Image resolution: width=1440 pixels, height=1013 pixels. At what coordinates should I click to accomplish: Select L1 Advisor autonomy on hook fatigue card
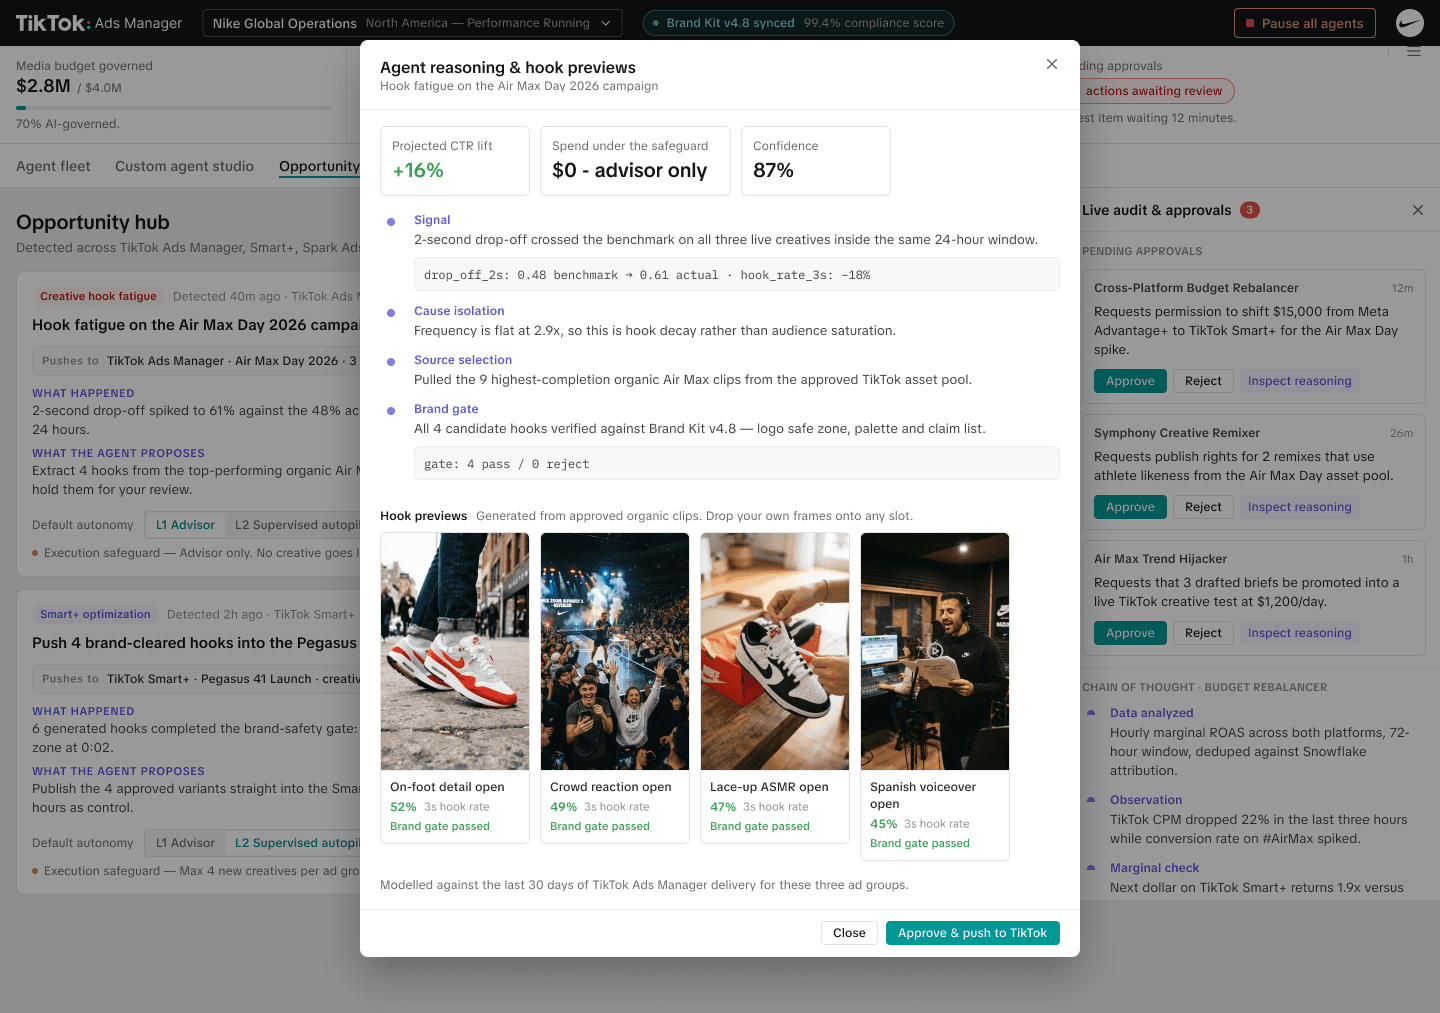tap(185, 525)
